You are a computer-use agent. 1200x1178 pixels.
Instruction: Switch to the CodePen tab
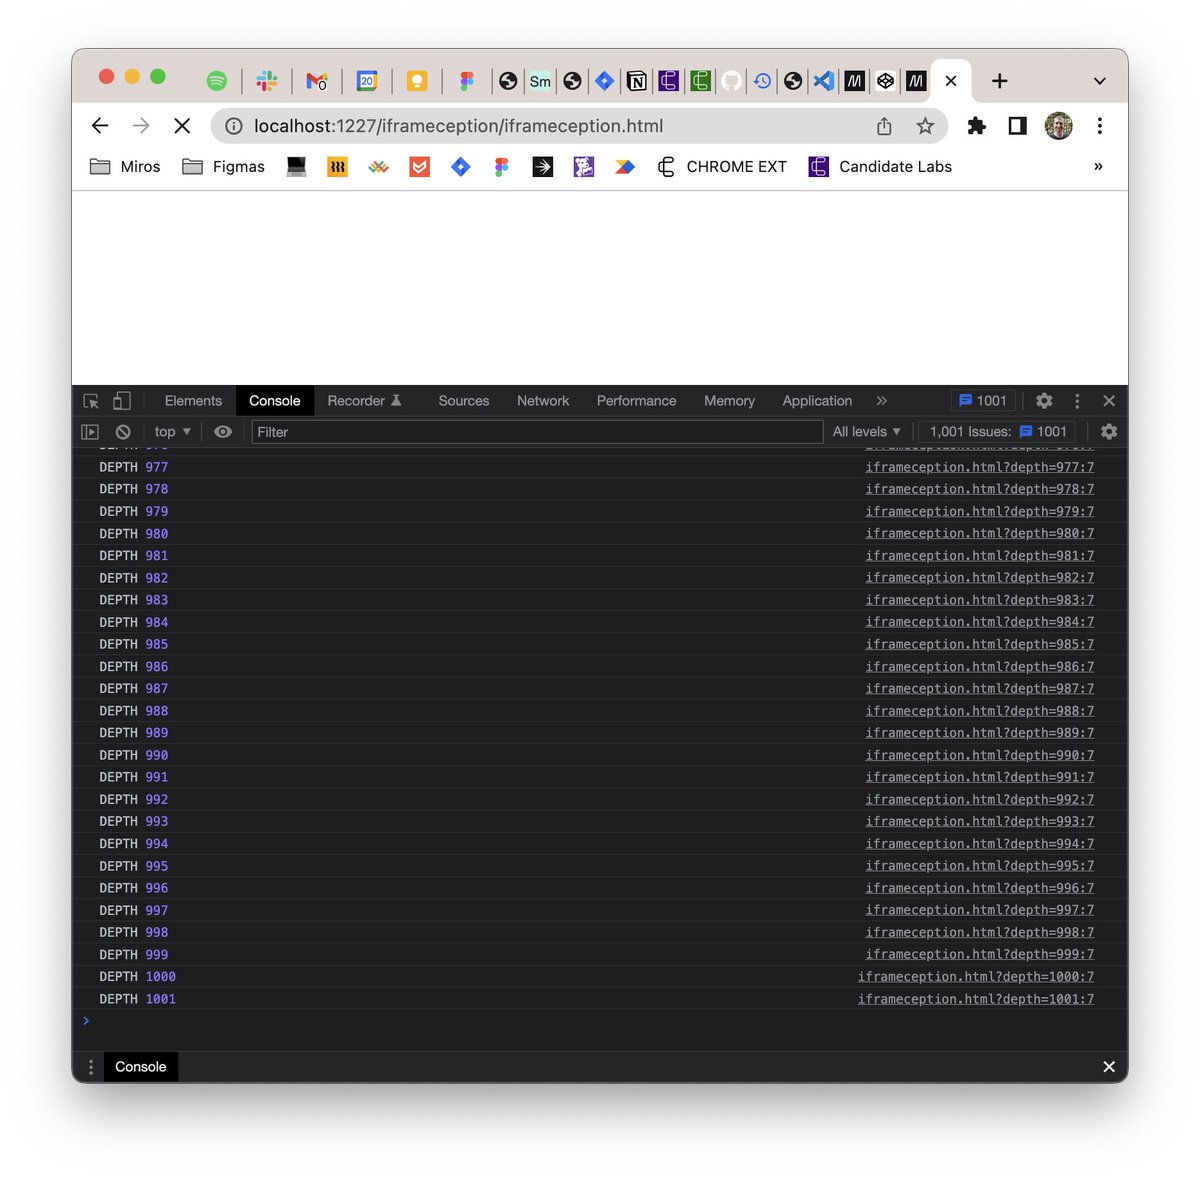(885, 81)
